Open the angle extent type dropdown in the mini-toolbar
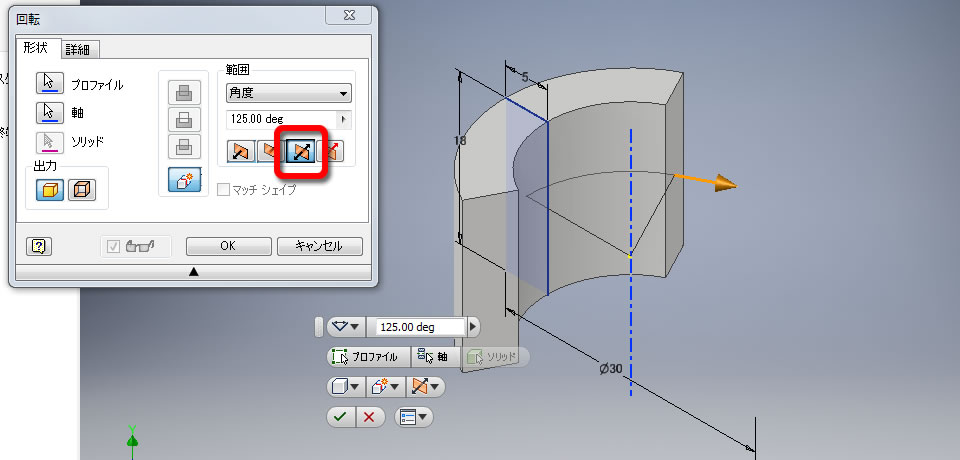Screen dimensions: 960x460 point(346,327)
